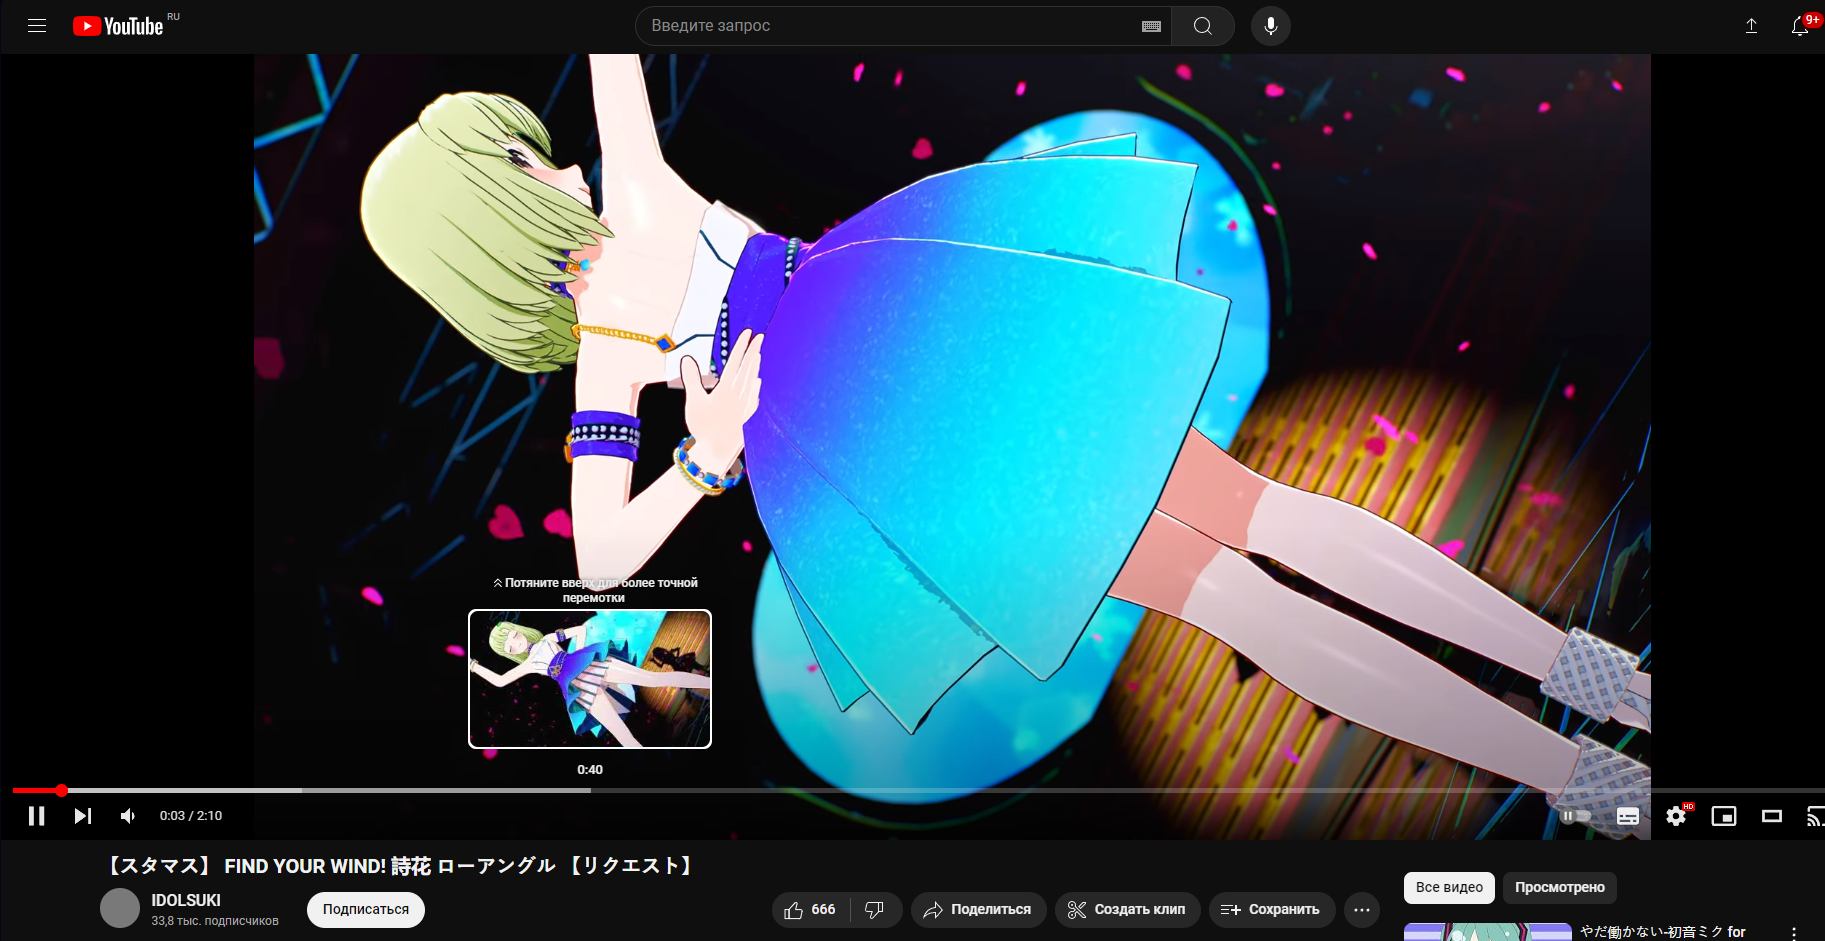Open the IDOLSUKI channel avatar

120,908
